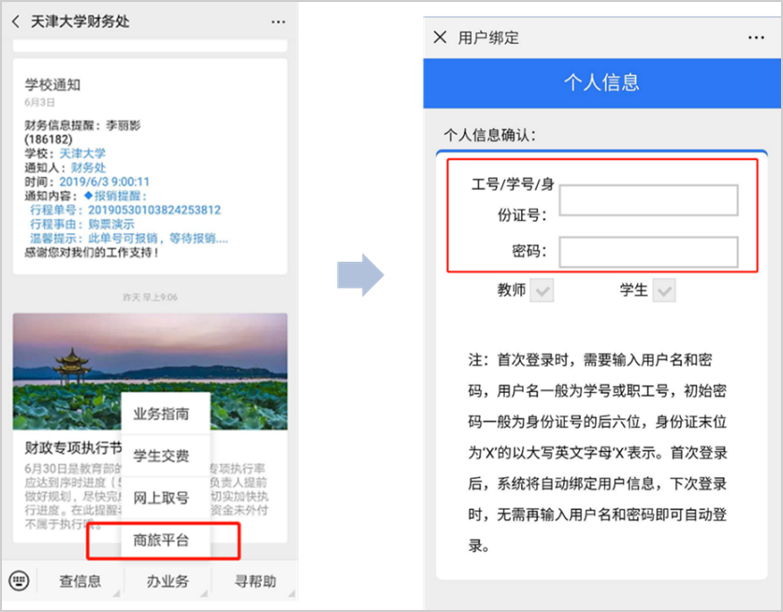Expand the 寻帮助 bottom menu
Image resolution: width=783 pixels, height=612 pixels.
coord(255,581)
